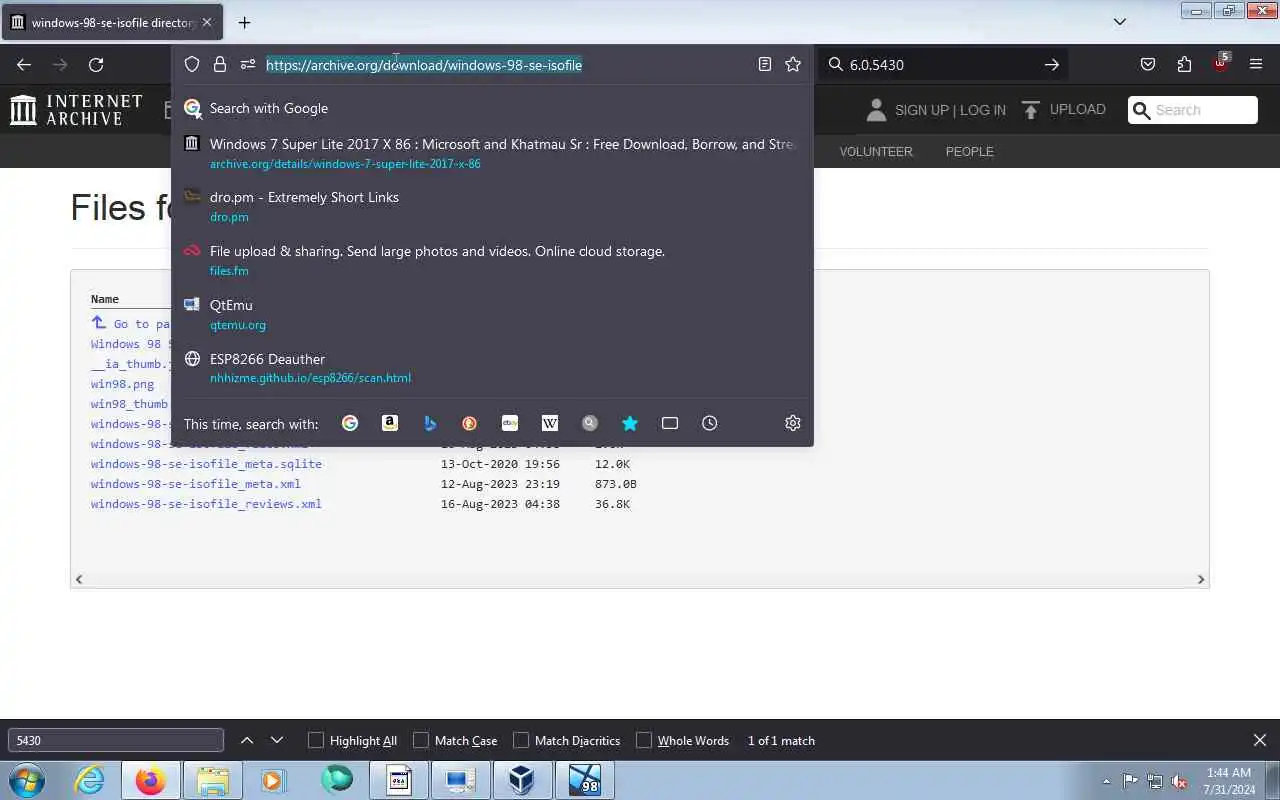Click the find bar field with 5430

click(116, 741)
